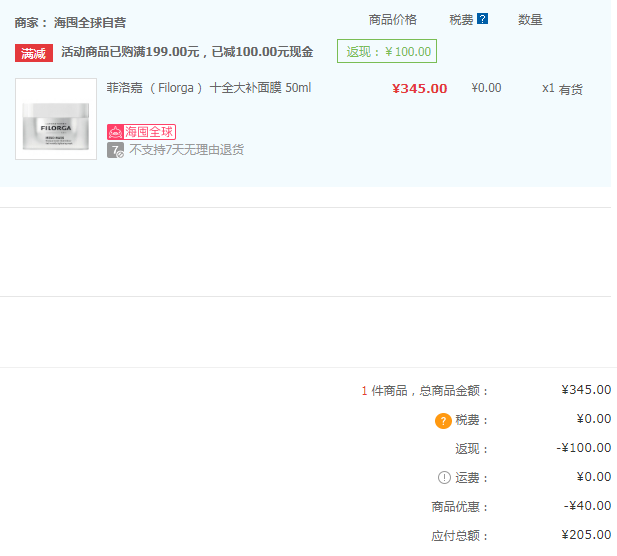
Task: Click the promotion text 活动商品已购满199.00元
Action: [130, 52]
